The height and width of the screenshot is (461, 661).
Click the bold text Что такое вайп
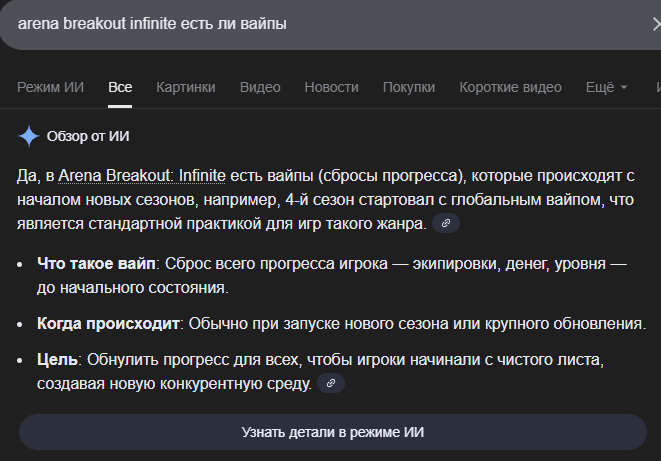pos(96,264)
